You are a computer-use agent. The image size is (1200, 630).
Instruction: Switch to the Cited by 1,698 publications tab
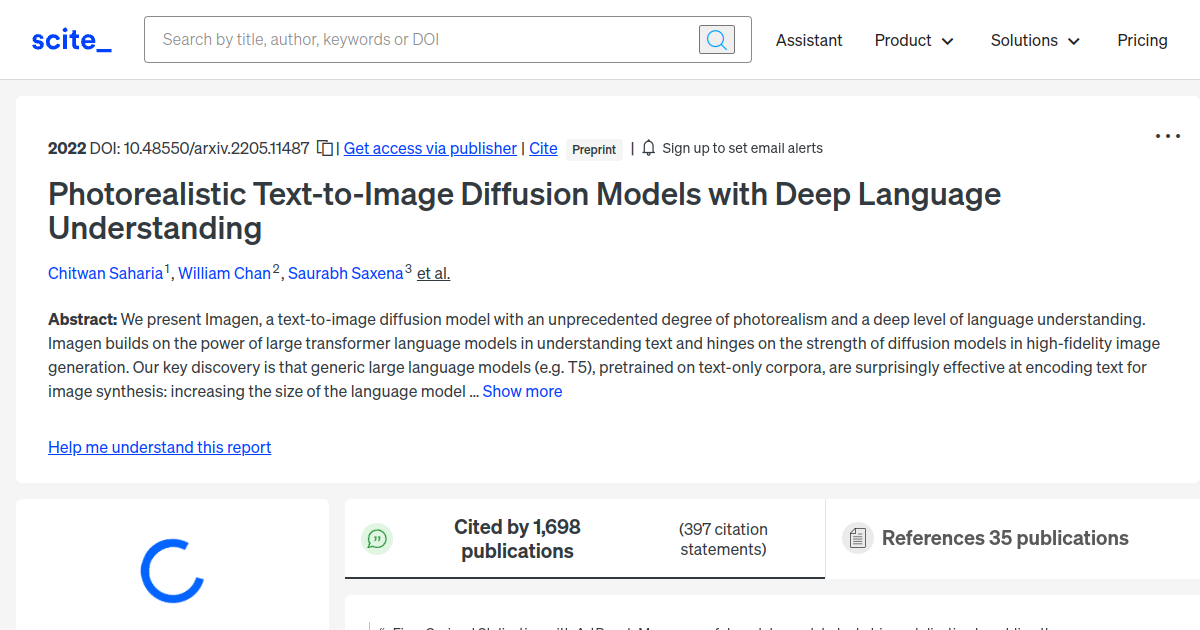[x=517, y=539]
